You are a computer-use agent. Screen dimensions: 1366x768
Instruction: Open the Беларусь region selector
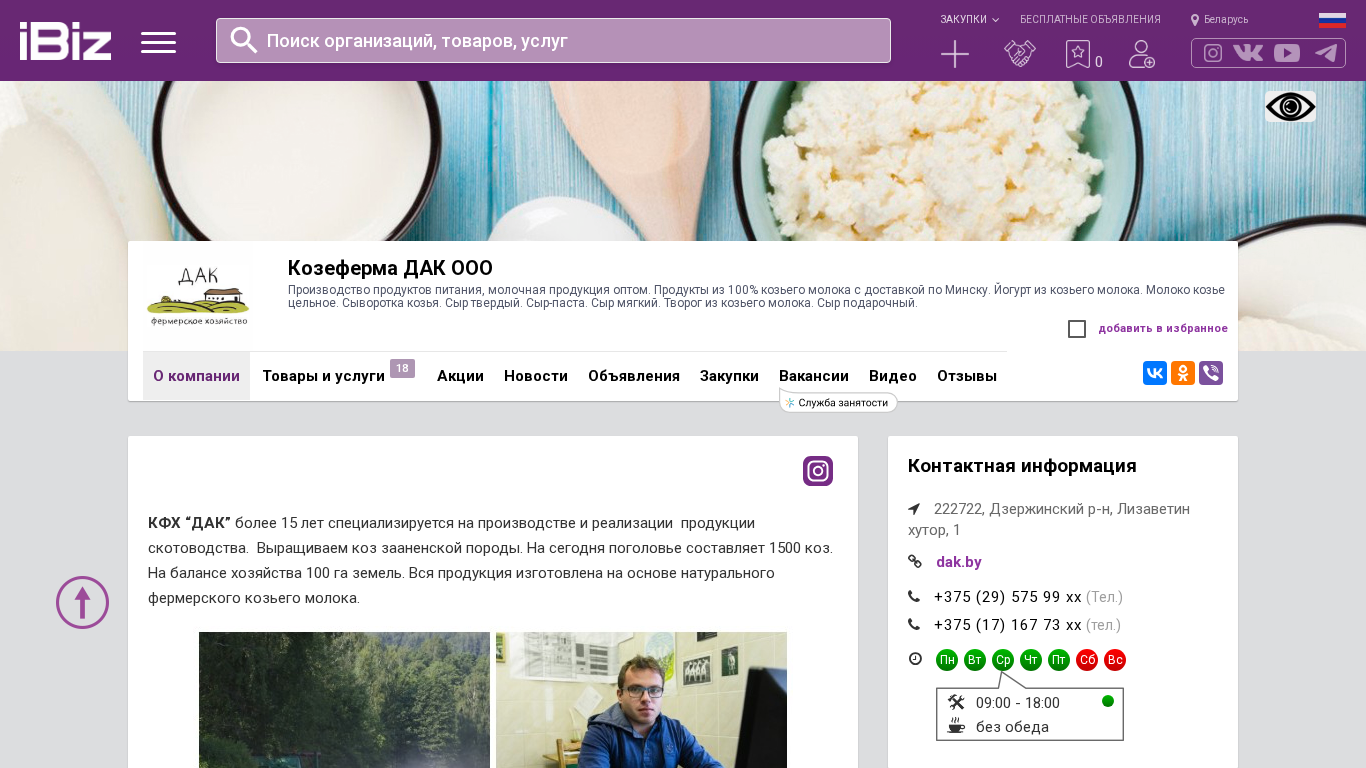tap(1219, 19)
